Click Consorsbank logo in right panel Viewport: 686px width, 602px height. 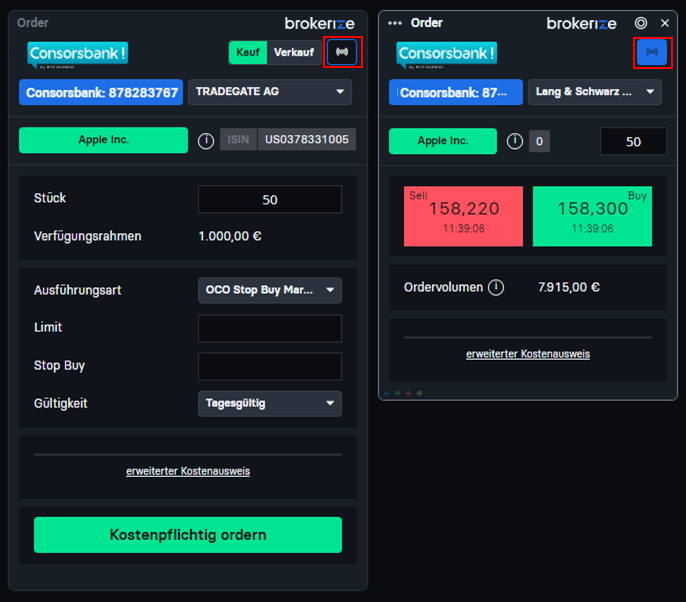pyautogui.click(x=447, y=55)
